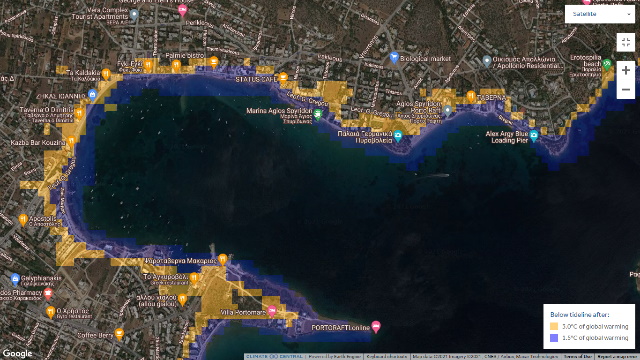This screenshot has height=360, width=640.
Task: Click the restaurant pin beside Psarotaverna Makaris
Action: [222, 259]
